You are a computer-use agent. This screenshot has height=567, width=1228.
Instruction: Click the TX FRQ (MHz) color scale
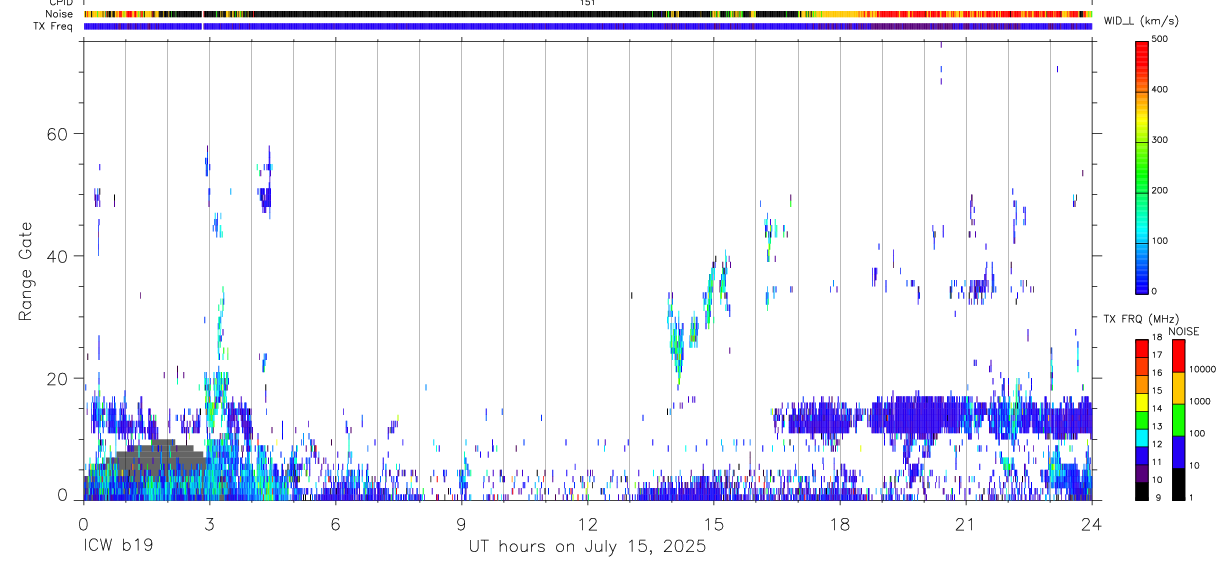click(x=1142, y=419)
